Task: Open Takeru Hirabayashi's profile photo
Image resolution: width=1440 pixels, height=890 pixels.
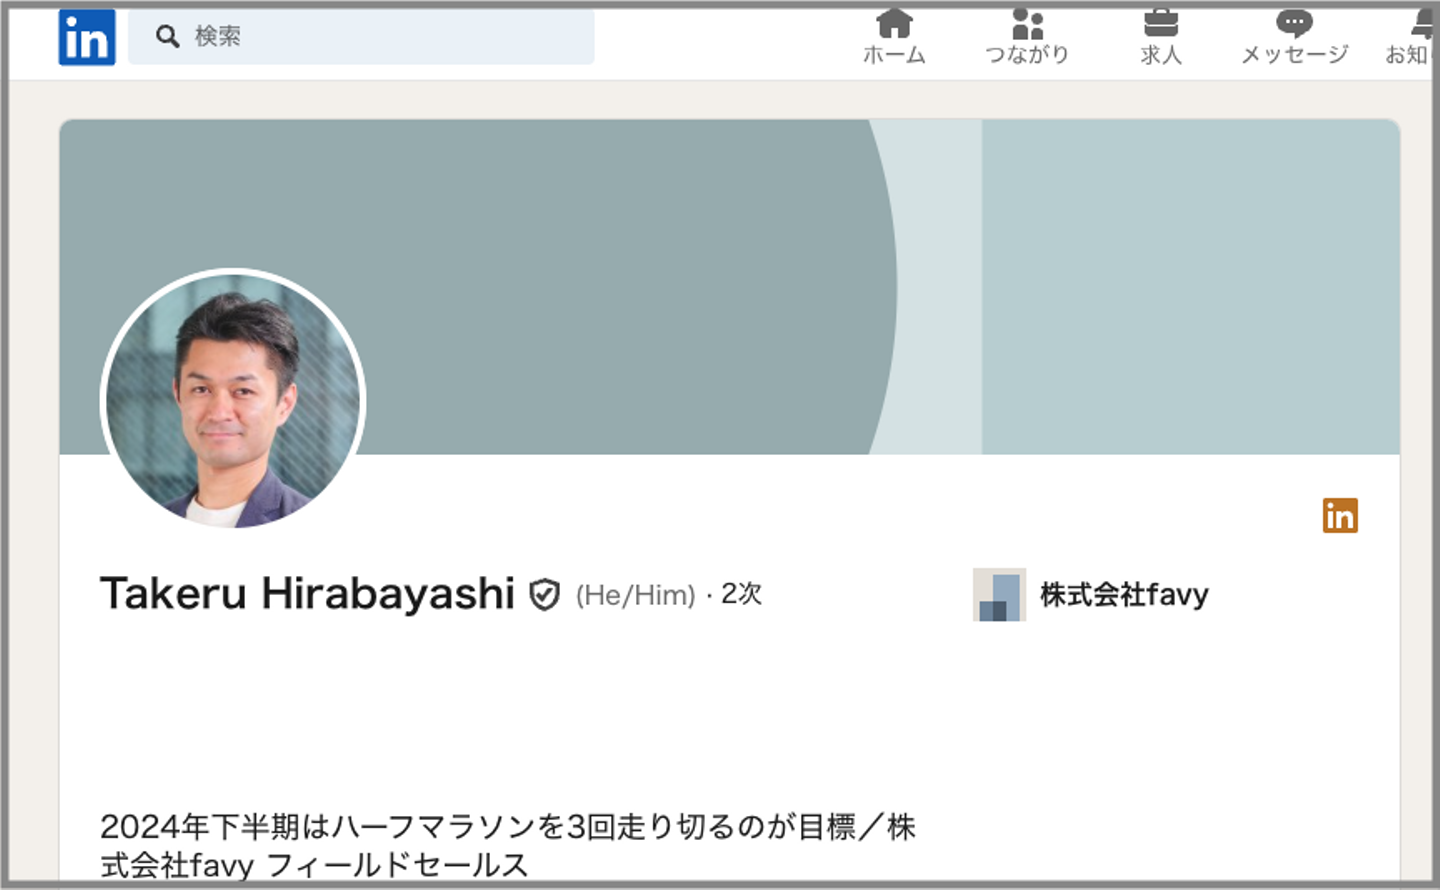Action: 233,401
